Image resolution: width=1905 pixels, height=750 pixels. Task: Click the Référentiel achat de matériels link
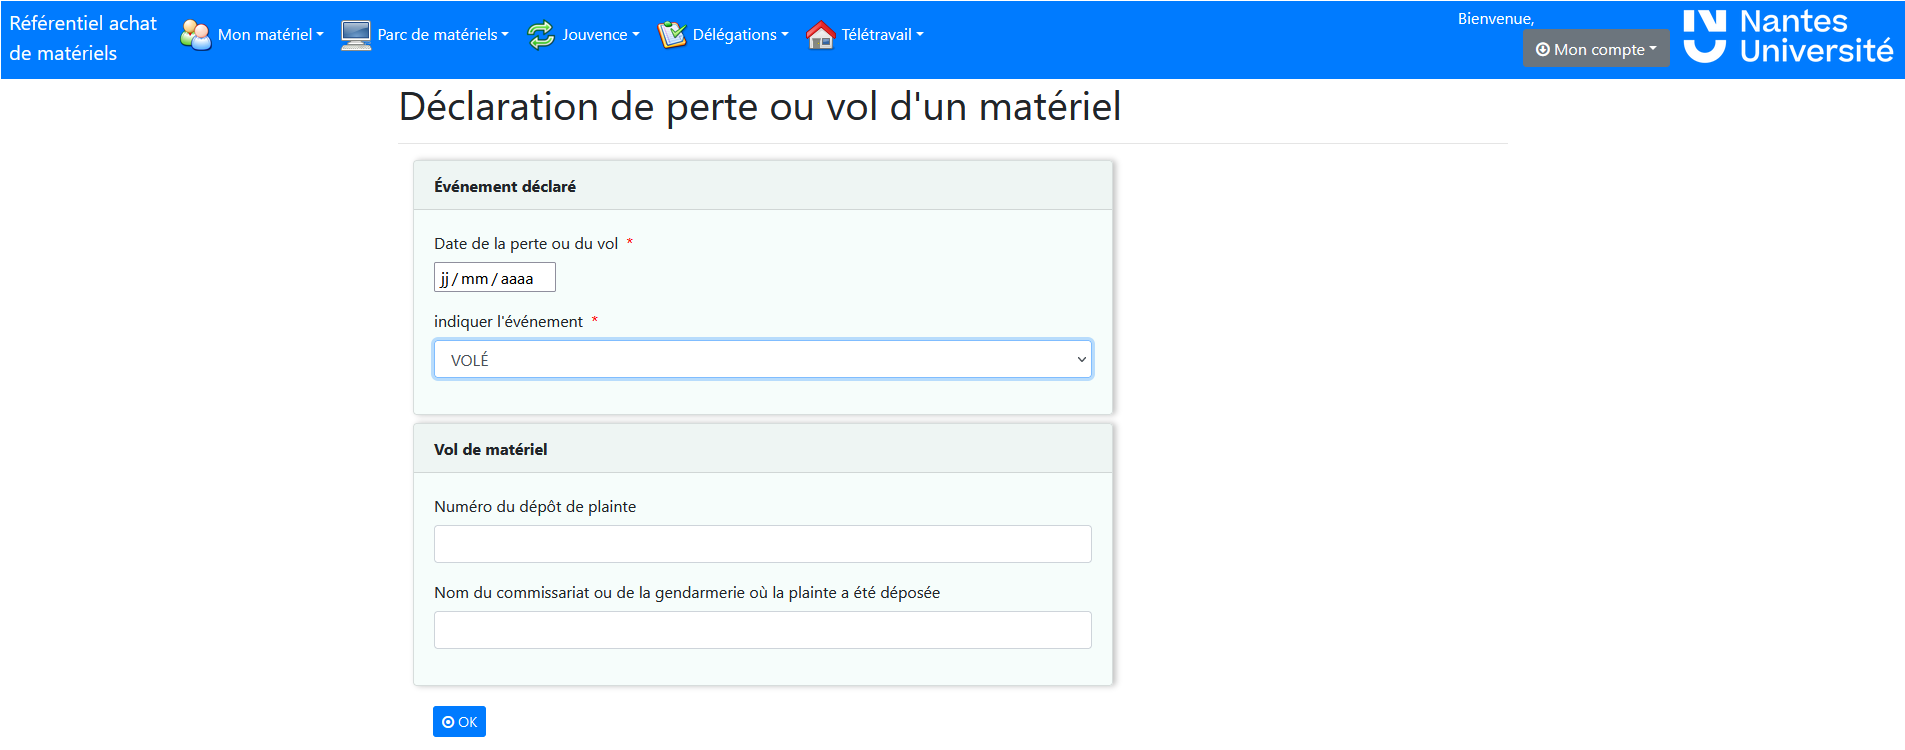(83, 38)
